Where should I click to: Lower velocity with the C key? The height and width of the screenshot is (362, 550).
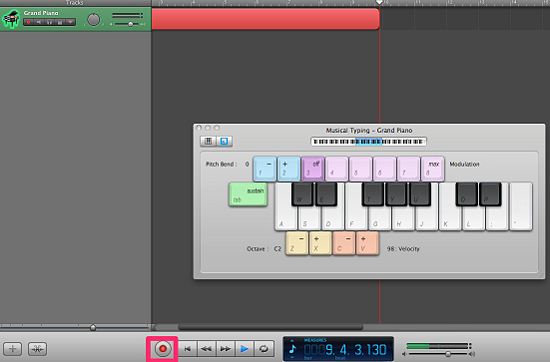344,243
